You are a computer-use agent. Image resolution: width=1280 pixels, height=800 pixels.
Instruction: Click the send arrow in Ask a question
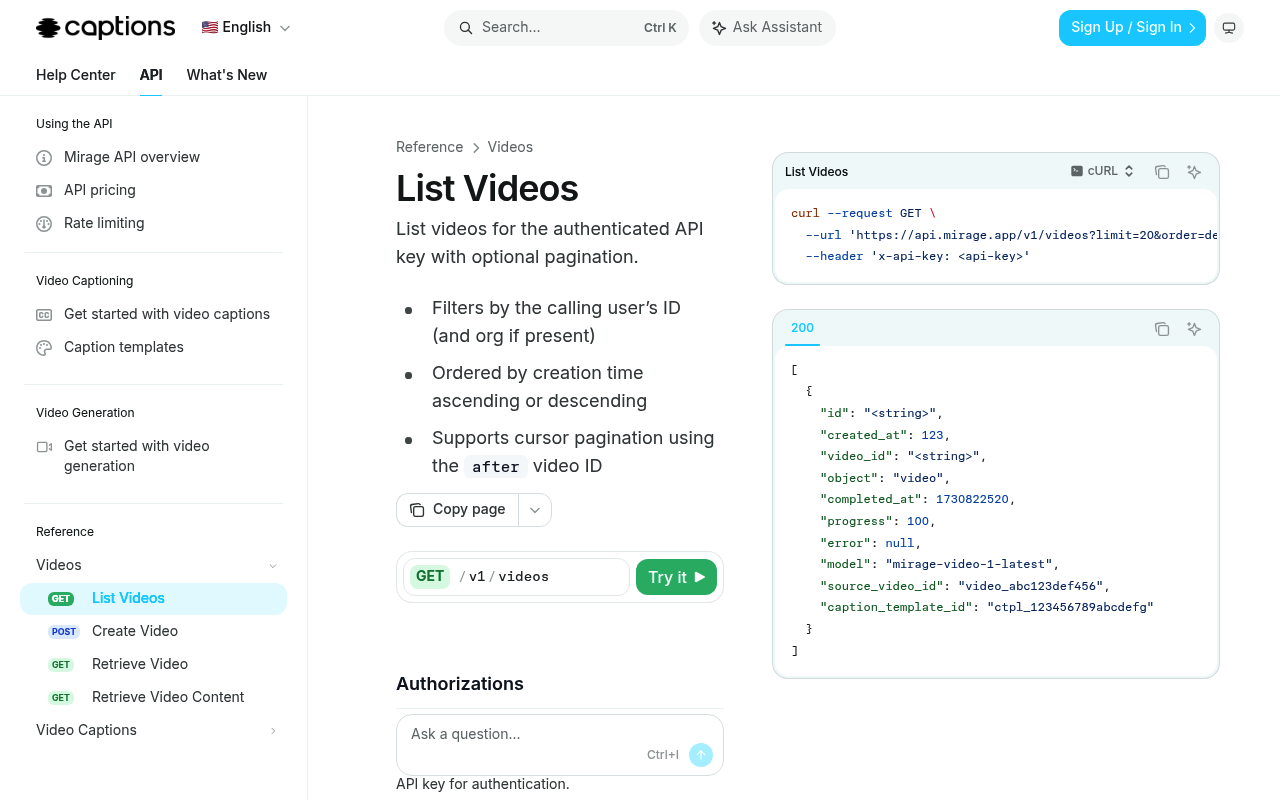click(x=701, y=755)
